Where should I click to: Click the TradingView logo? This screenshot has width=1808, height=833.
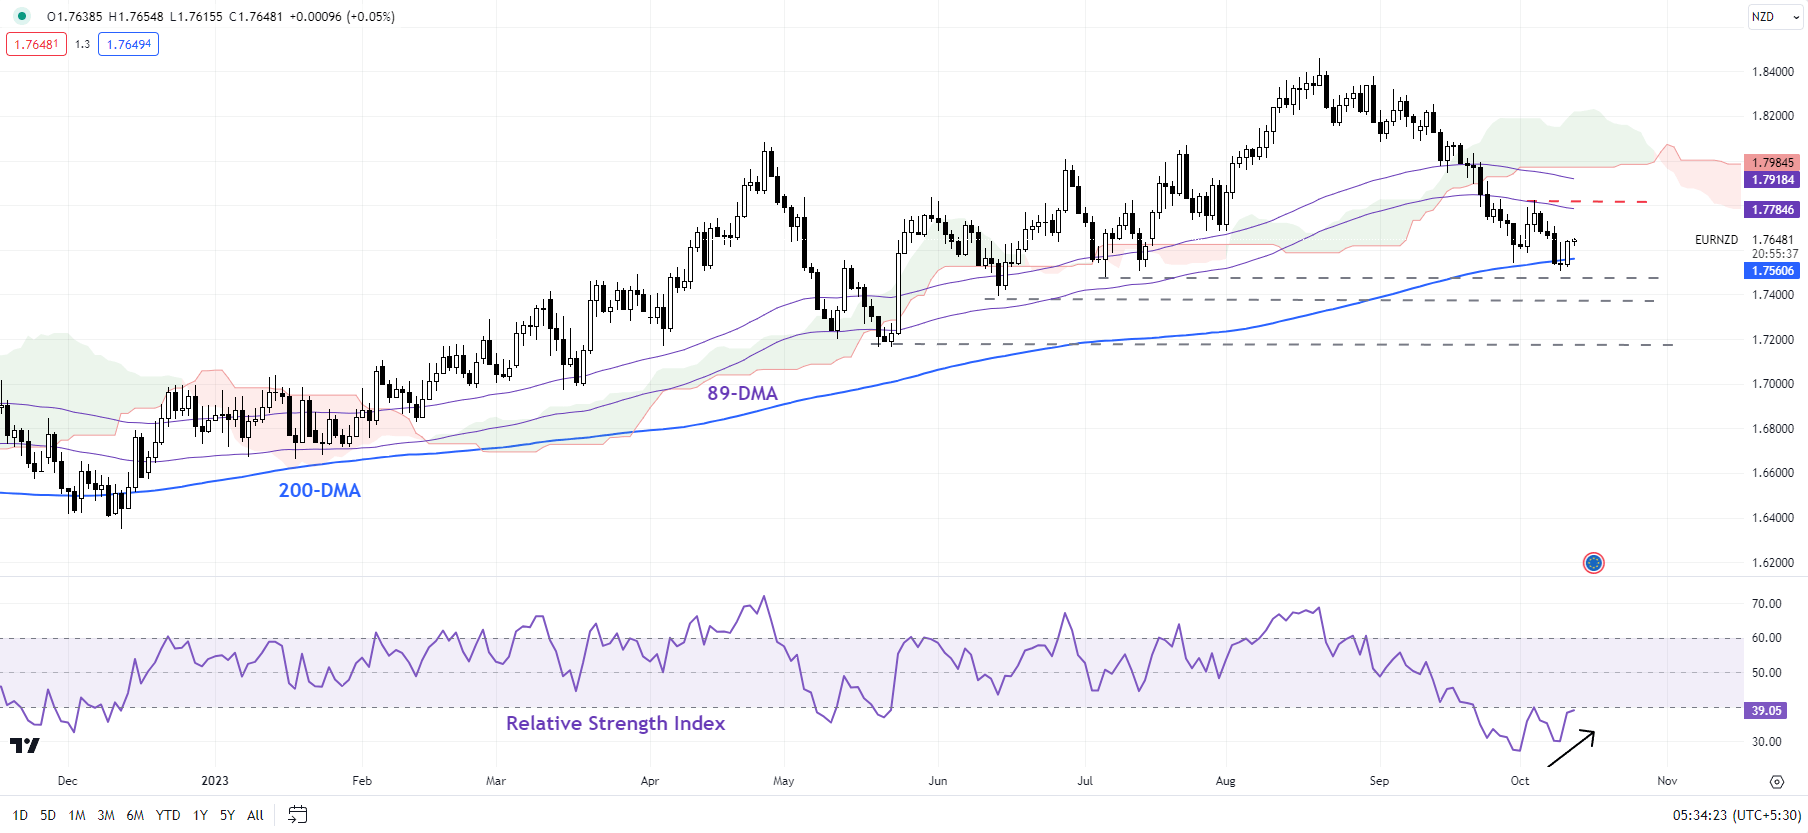(25, 746)
